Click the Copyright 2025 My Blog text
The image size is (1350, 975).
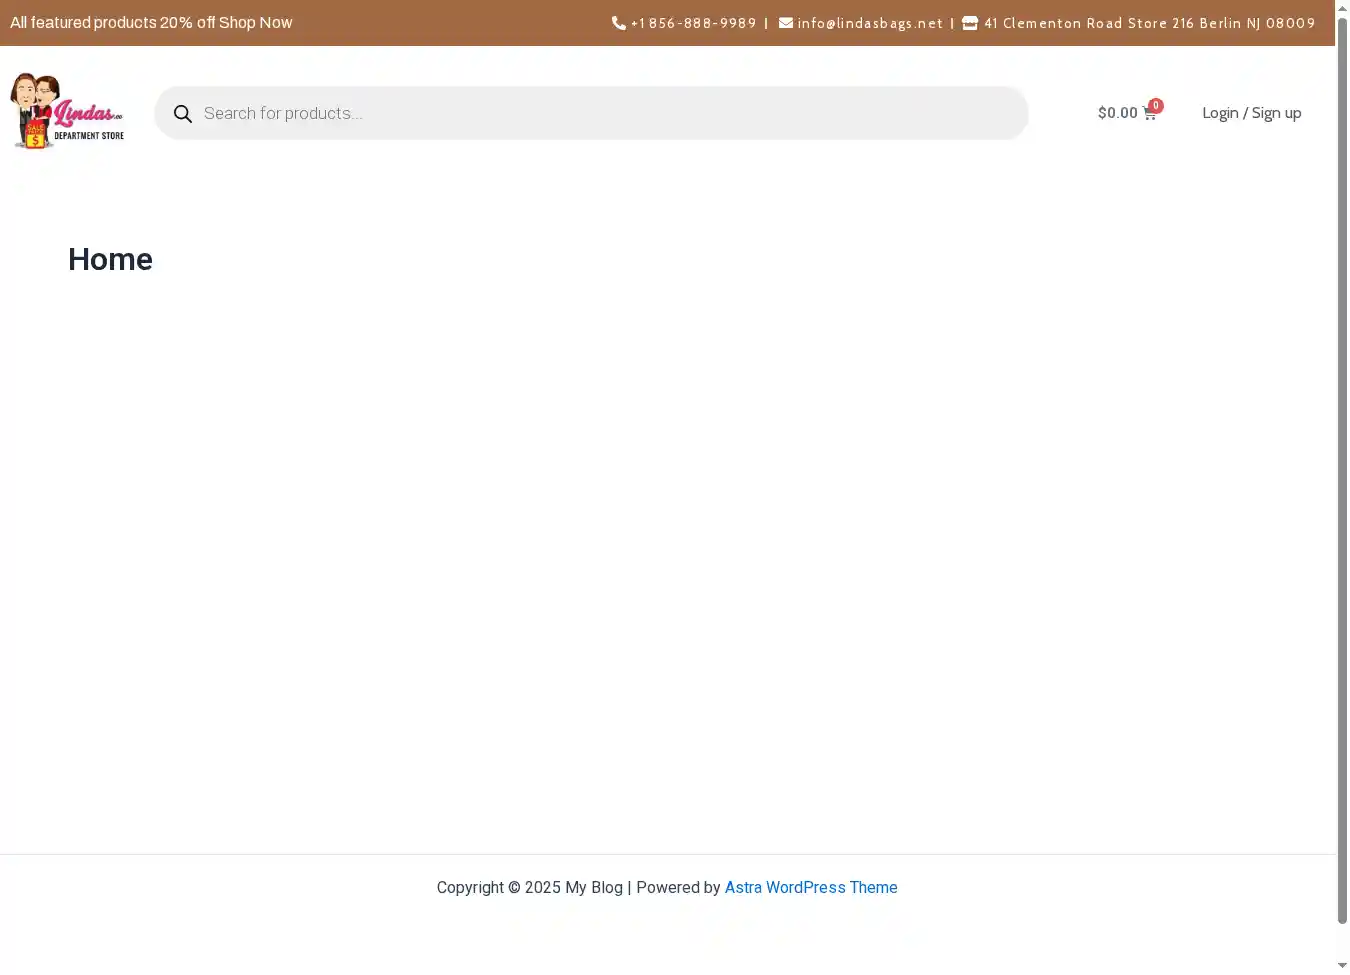tap(529, 887)
